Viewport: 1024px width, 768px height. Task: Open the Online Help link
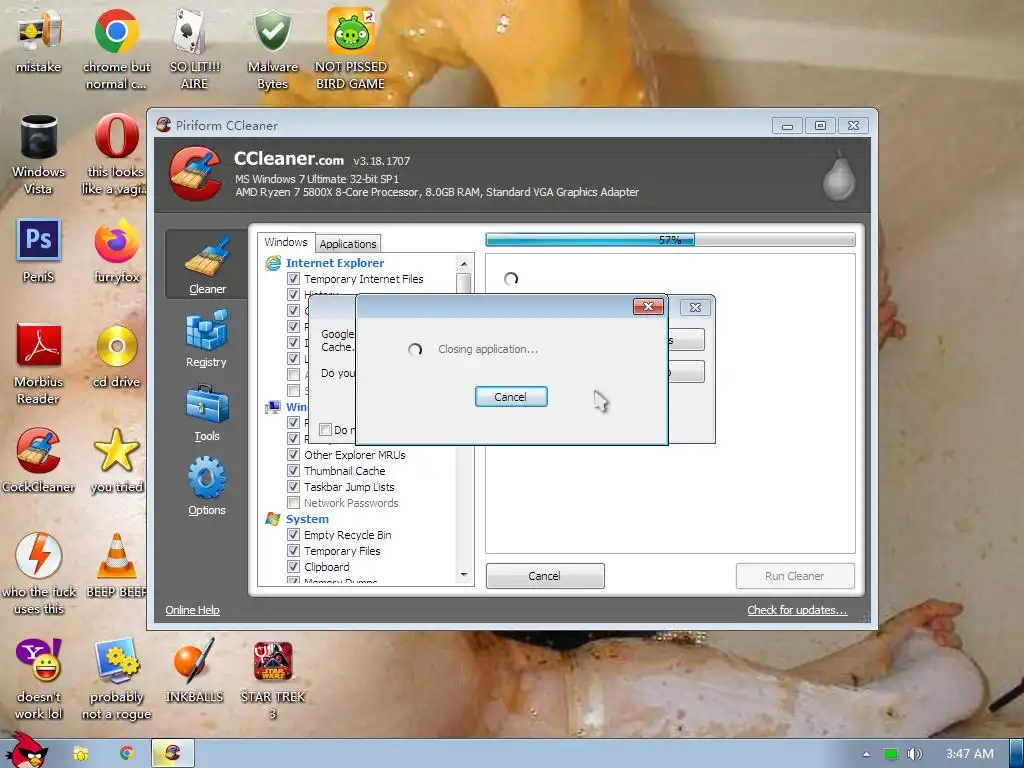192,610
